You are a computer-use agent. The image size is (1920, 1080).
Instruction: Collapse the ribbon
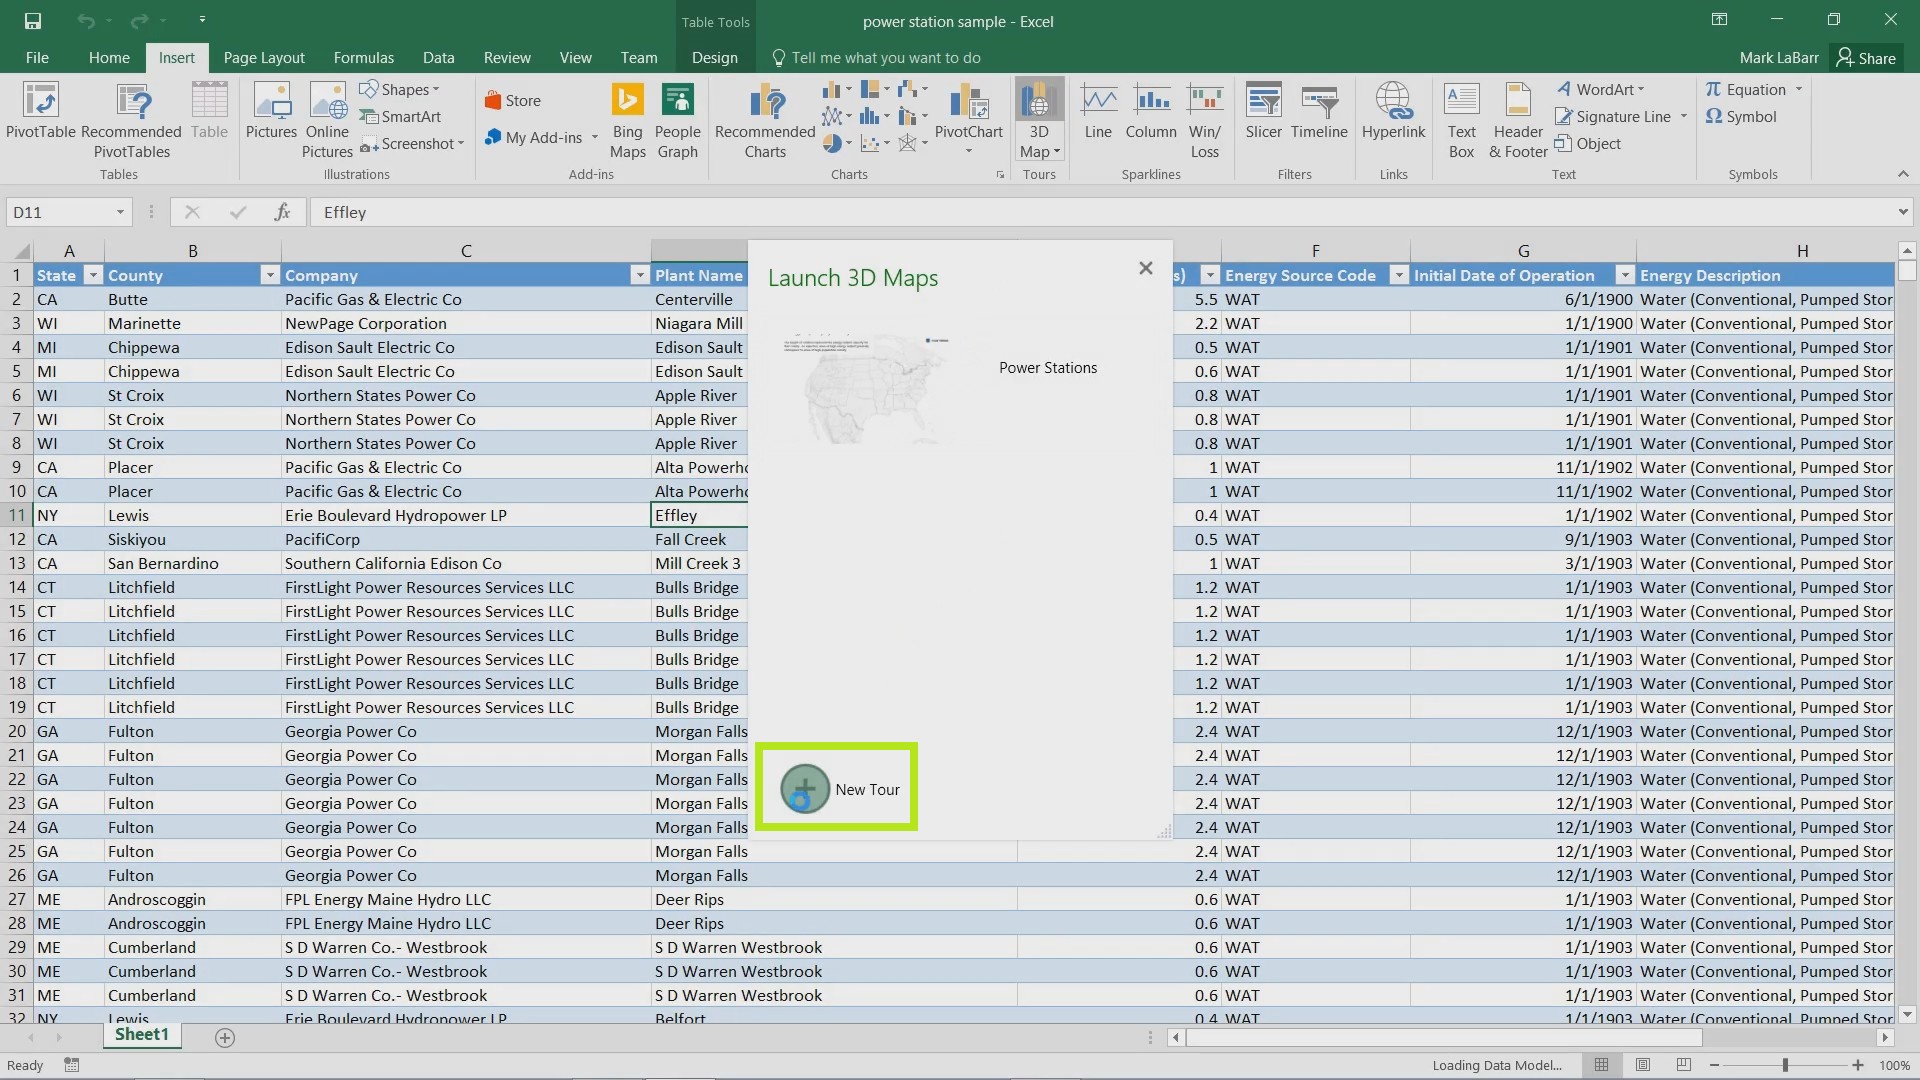tap(1903, 174)
